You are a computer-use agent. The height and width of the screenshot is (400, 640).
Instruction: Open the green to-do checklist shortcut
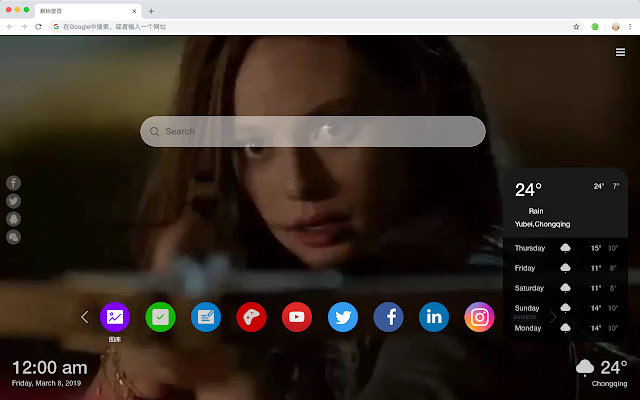click(x=160, y=317)
